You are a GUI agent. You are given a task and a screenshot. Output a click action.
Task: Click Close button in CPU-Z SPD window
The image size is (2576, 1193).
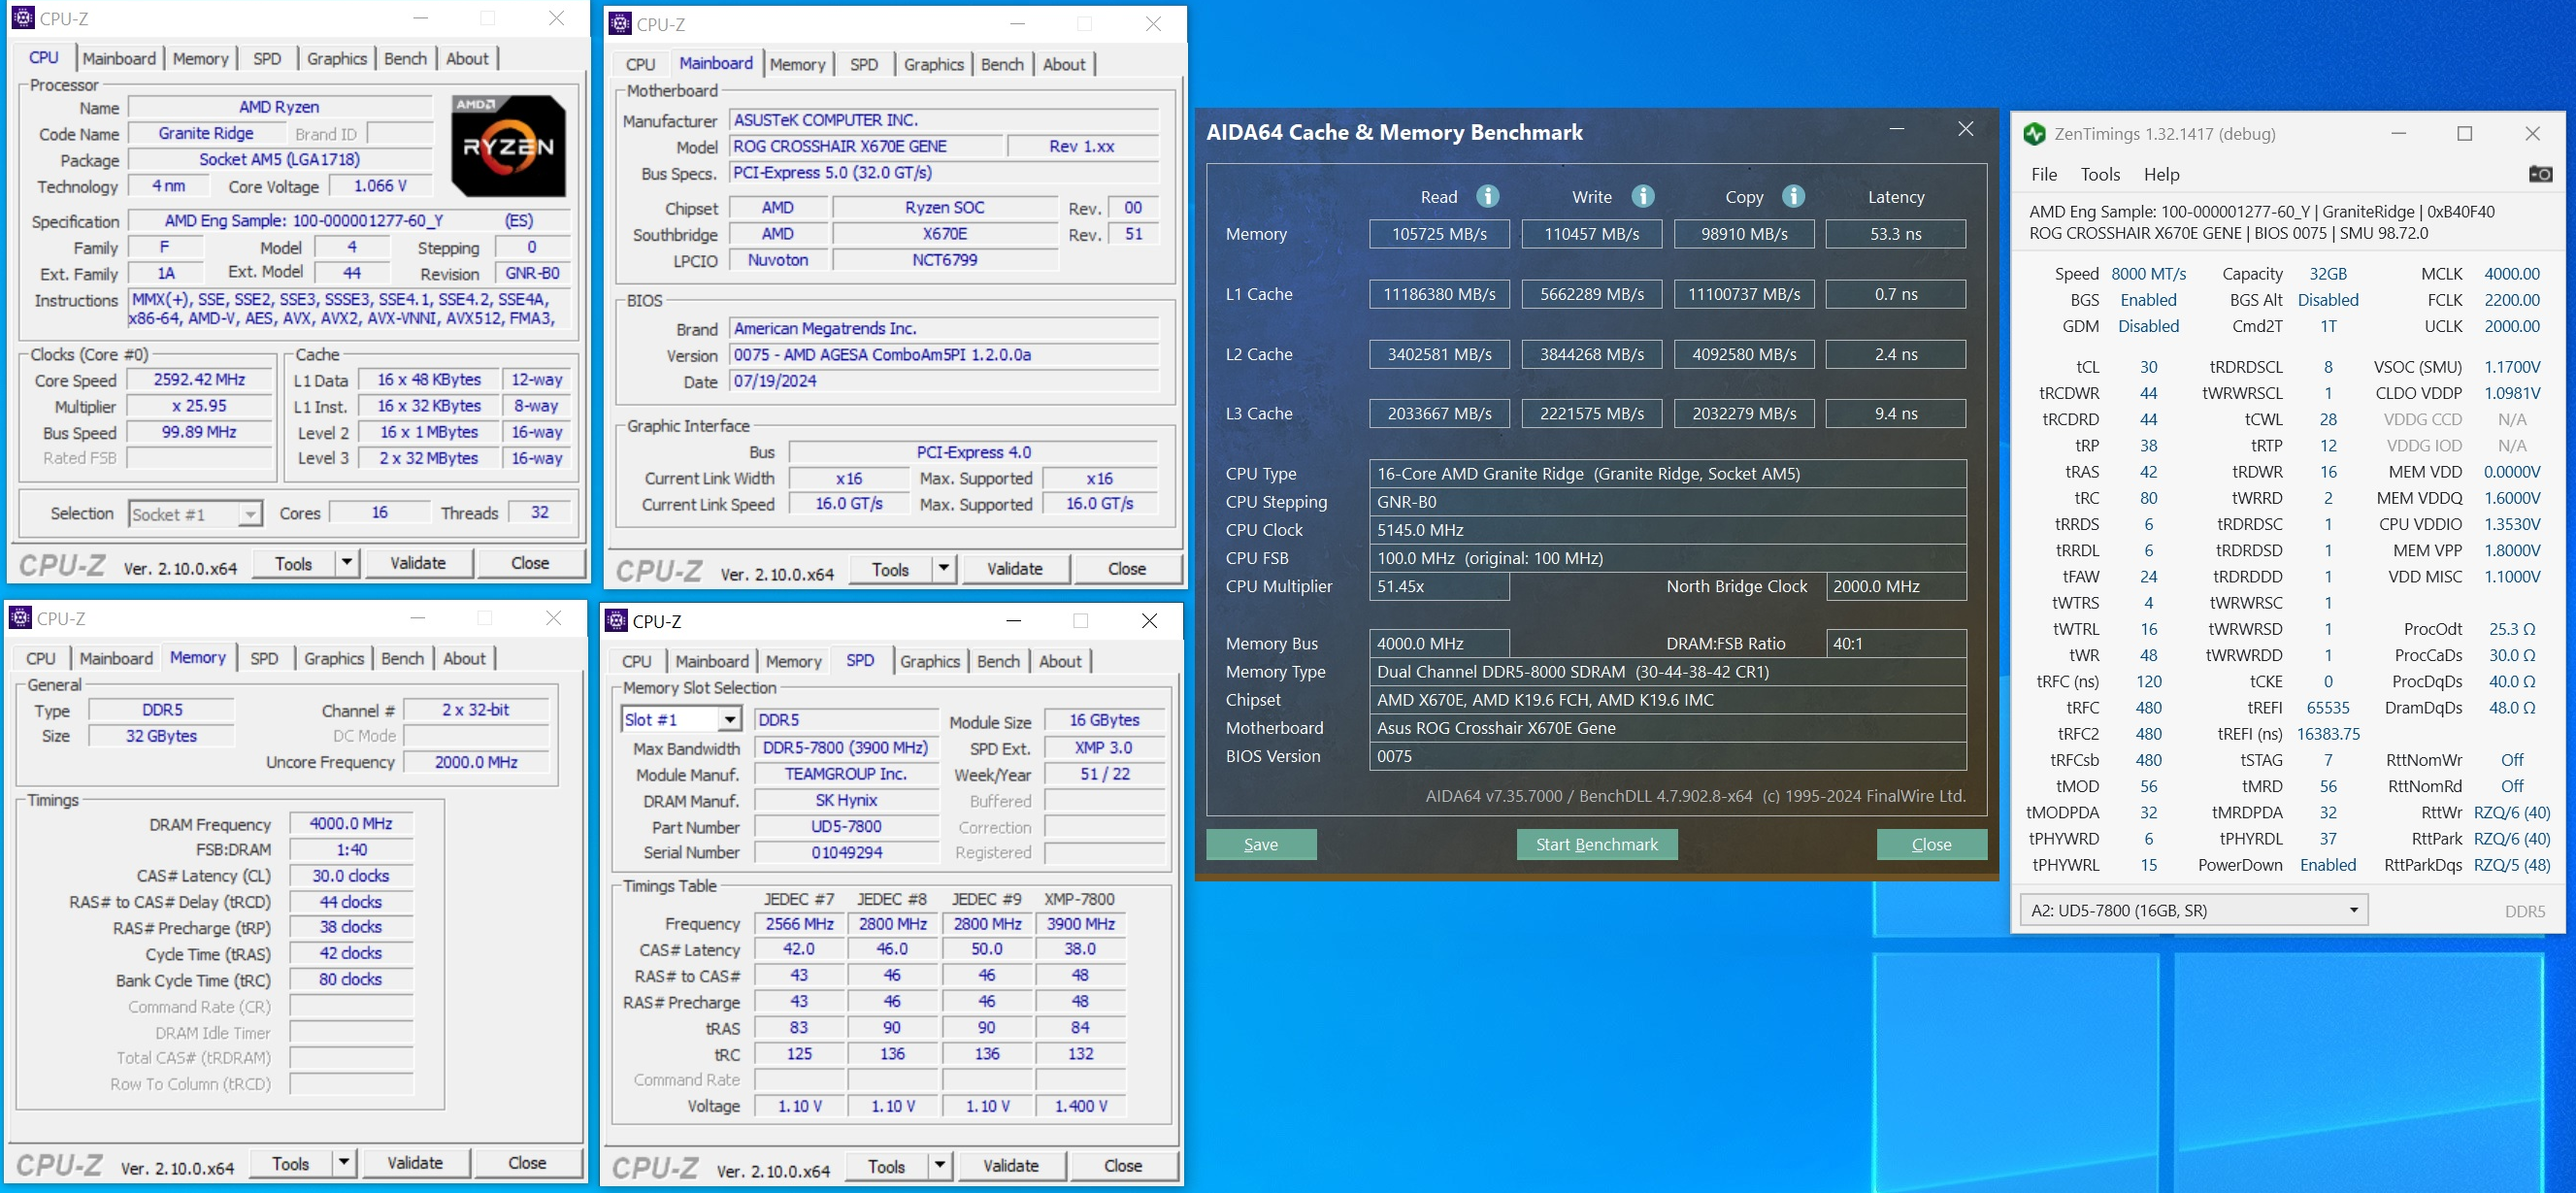(x=1123, y=1165)
